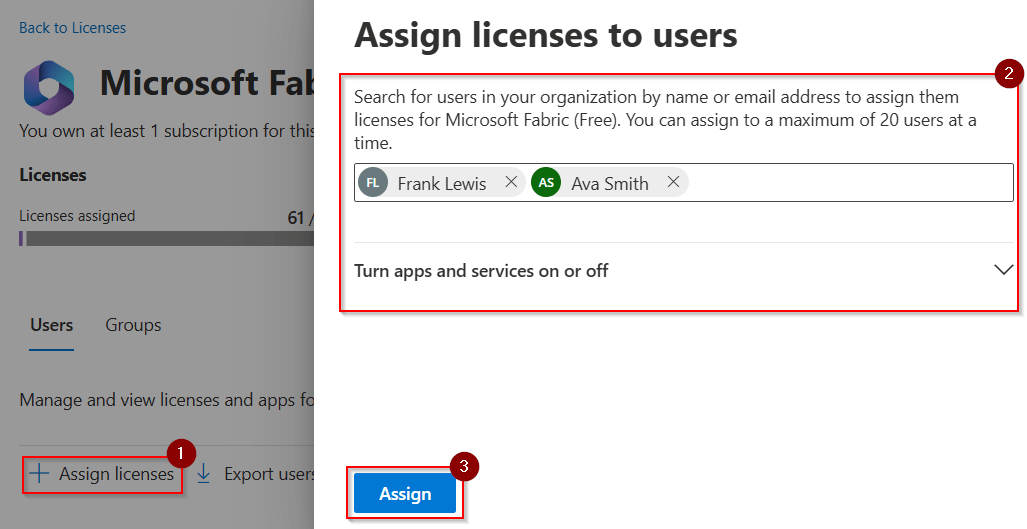Click the download arrow icon for Export users
The height and width of the screenshot is (529, 1027).
point(204,474)
